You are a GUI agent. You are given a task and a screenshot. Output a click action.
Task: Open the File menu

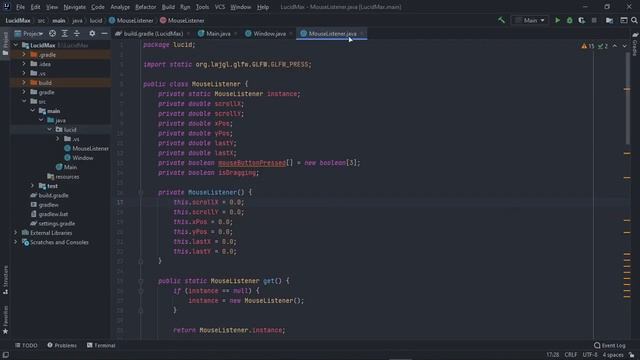point(20,7)
